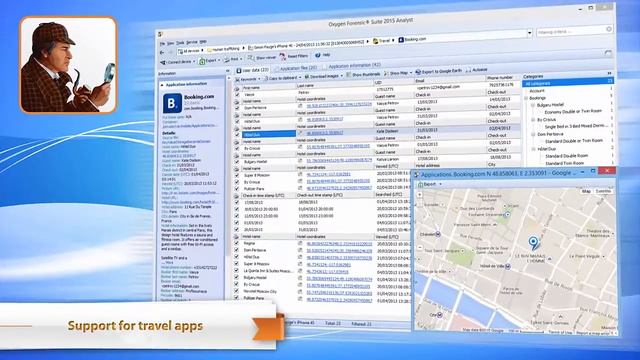
Task: Uncheck the 30/03/2013 20:00:00 row checkbox
Action: (x=237, y=209)
